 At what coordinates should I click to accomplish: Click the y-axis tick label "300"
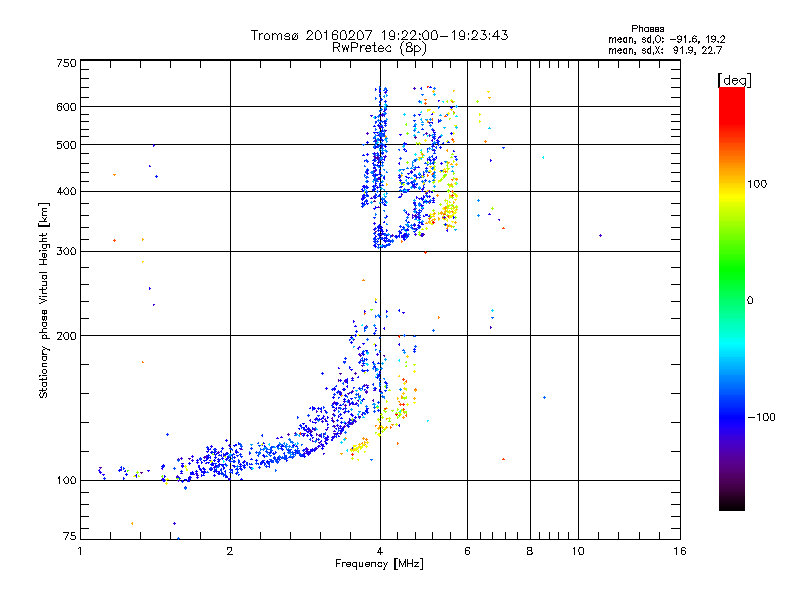click(66, 252)
